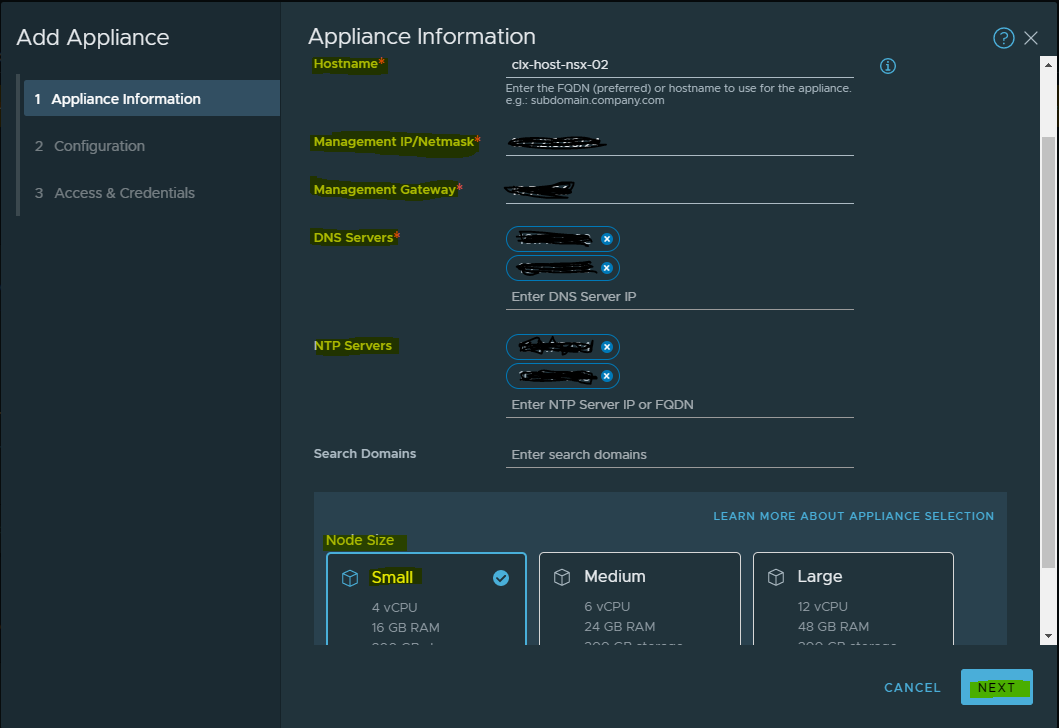Click the '12 vCPU' text
The image size is (1059, 728).
823,606
